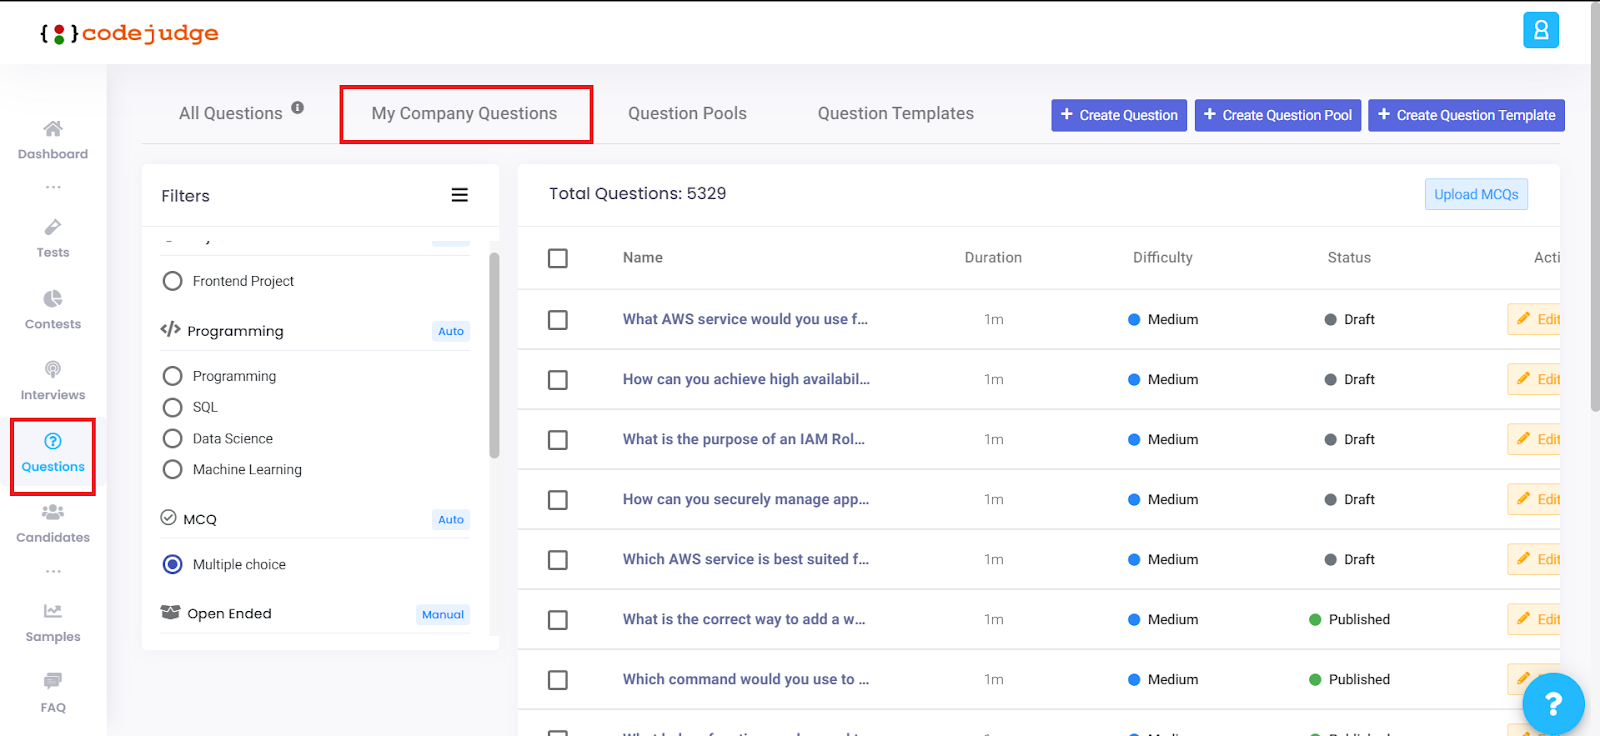Open FAQ from the sidebar
This screenshot has height=736, width=1600.
click(53, 694)
